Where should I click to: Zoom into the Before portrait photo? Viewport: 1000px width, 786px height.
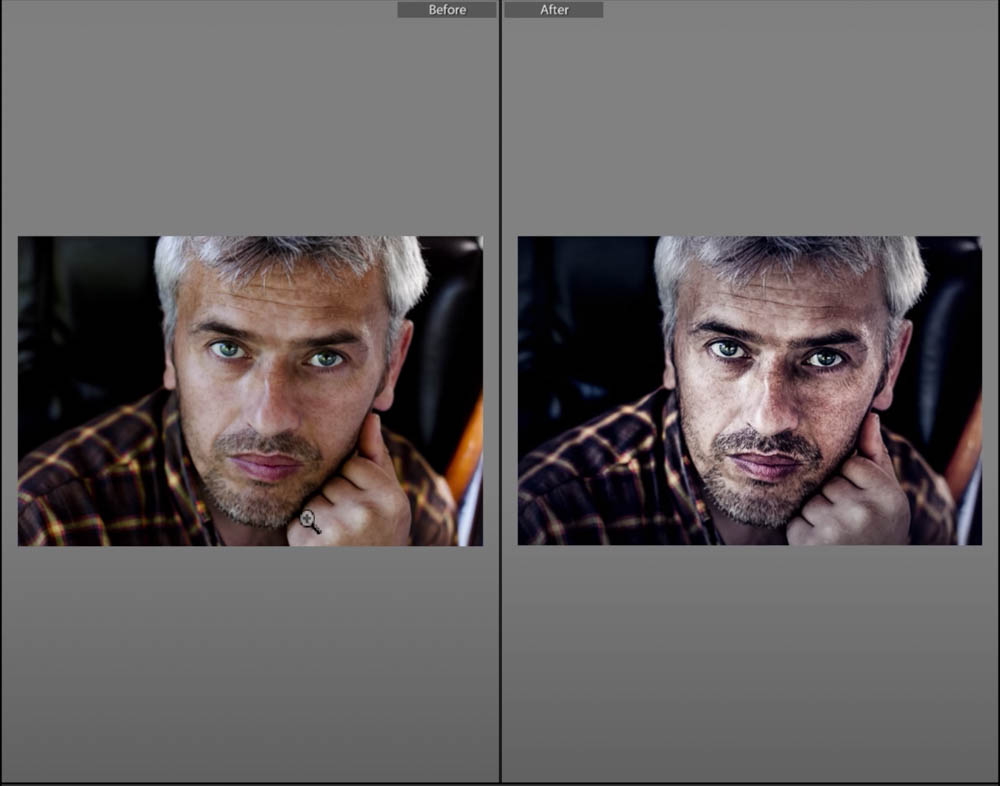coord(250,391)
